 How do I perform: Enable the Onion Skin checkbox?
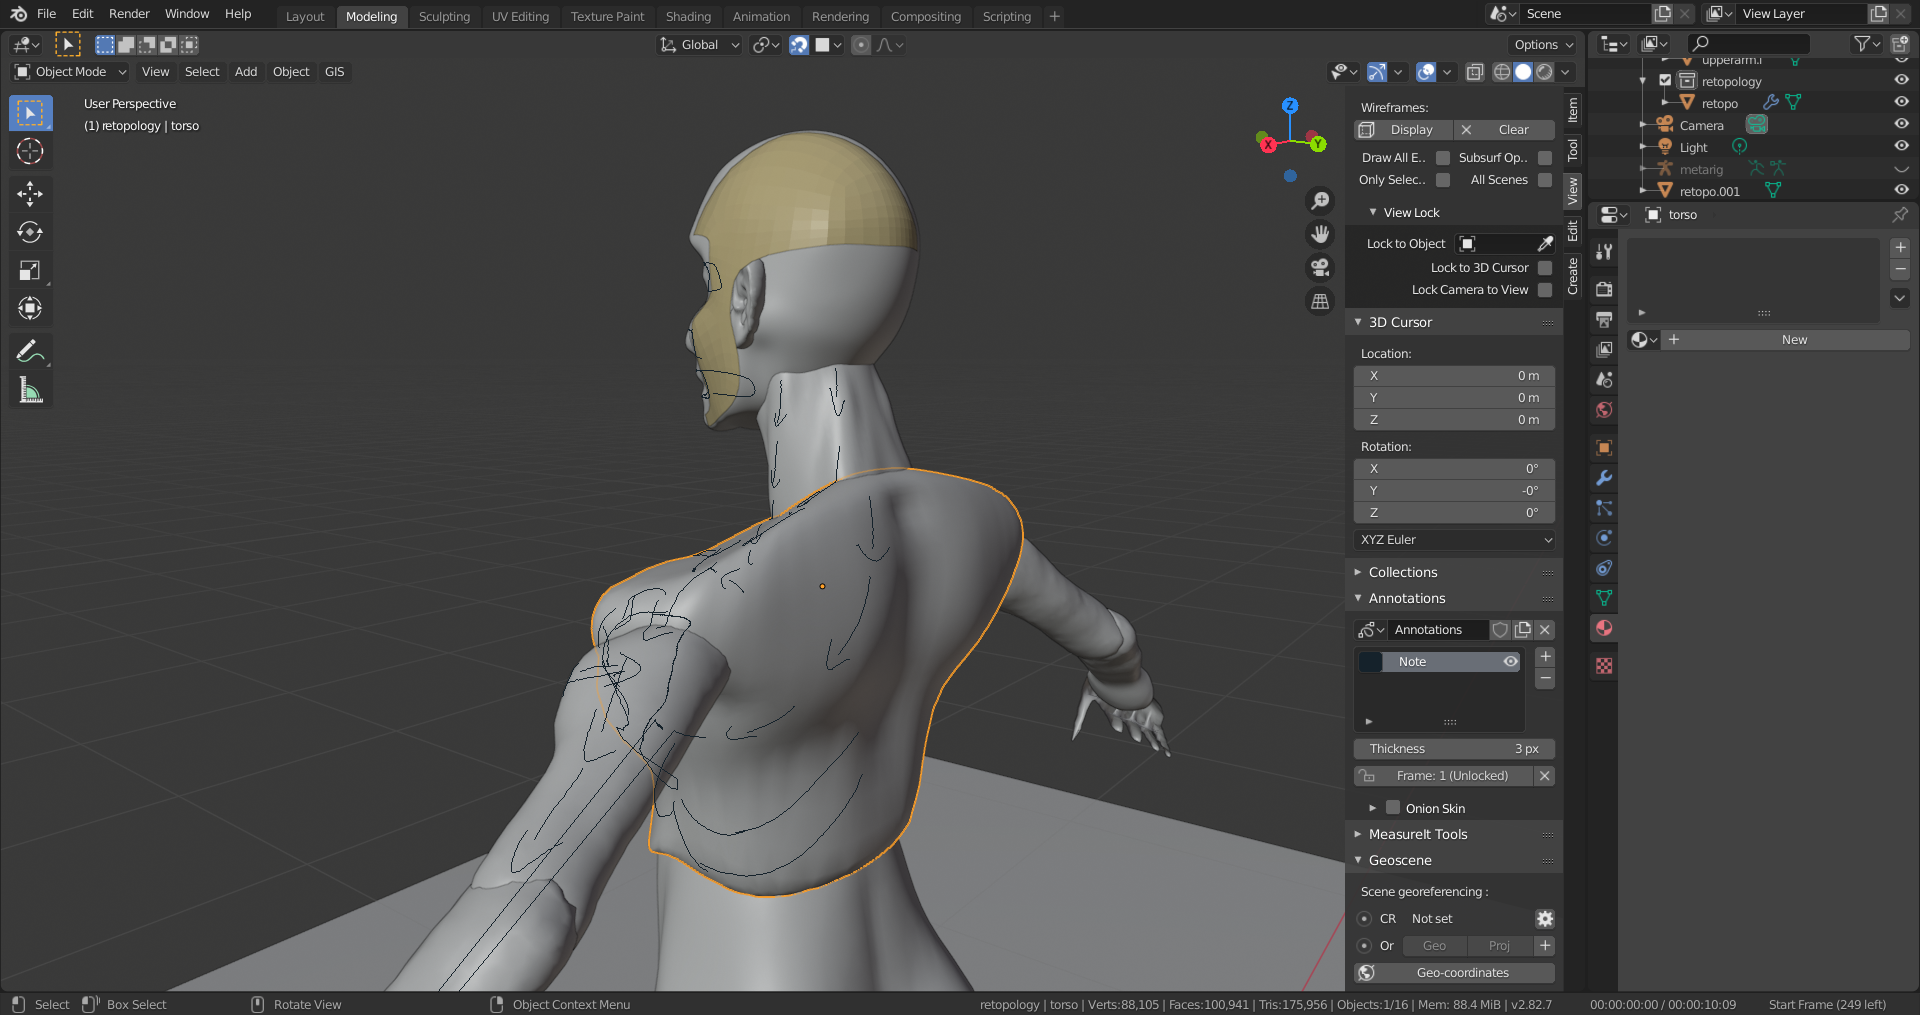(1393, 808)
